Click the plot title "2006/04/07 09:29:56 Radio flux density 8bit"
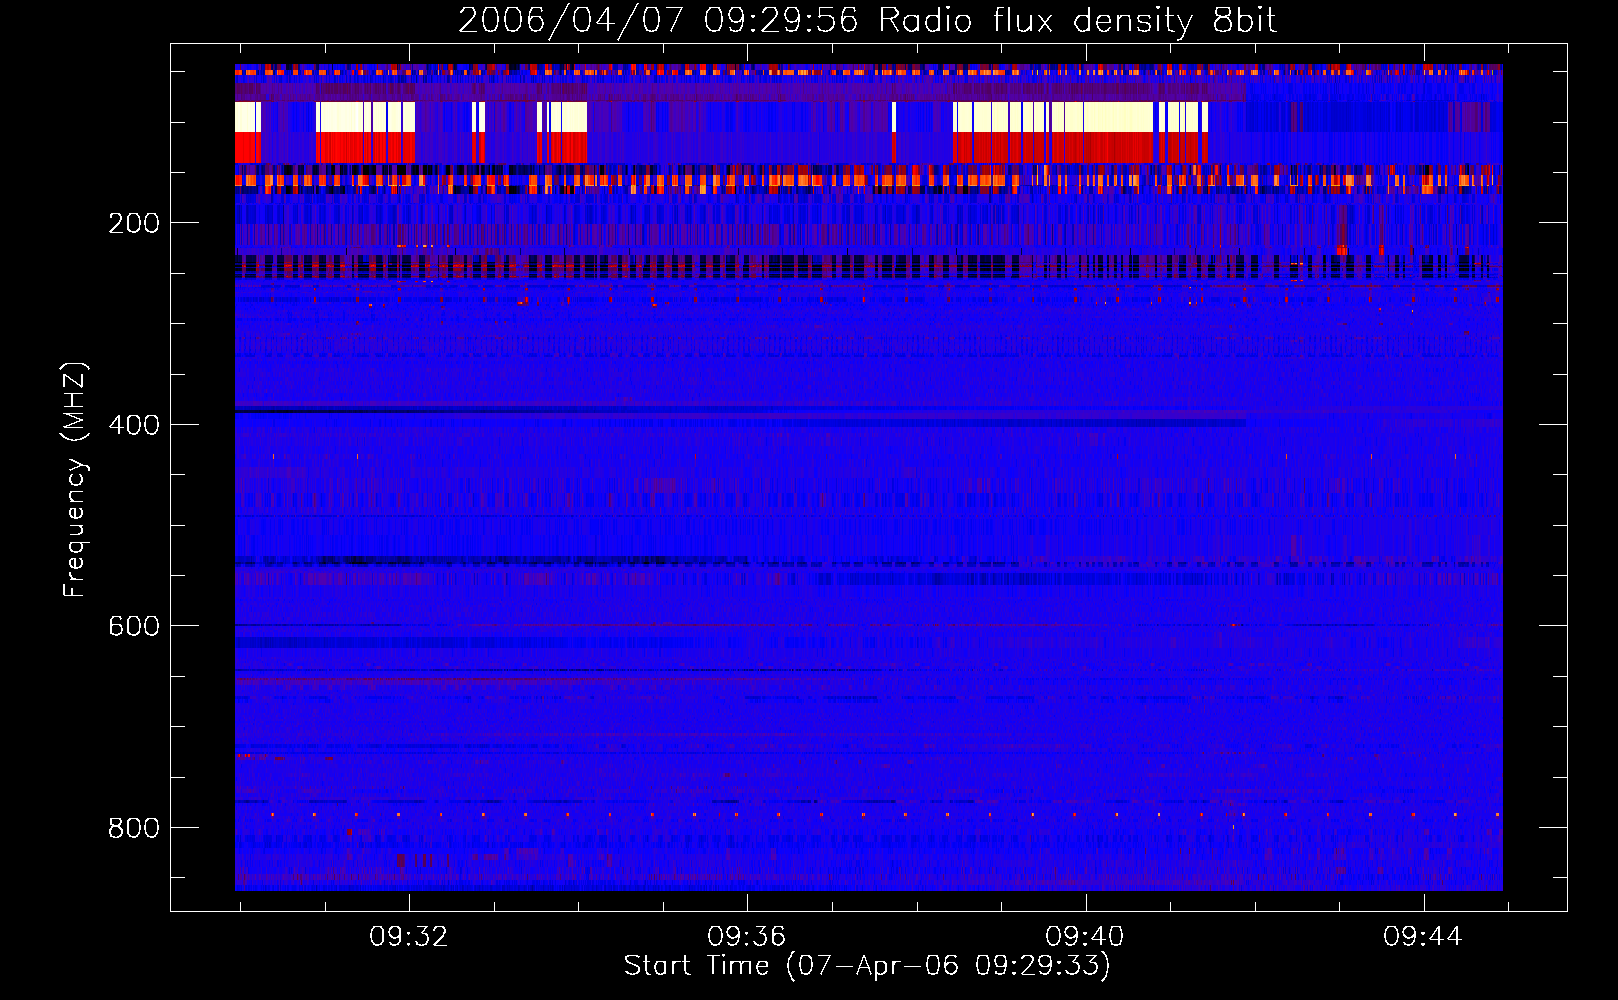1618x1000 pixels. [x=867, y=20]
